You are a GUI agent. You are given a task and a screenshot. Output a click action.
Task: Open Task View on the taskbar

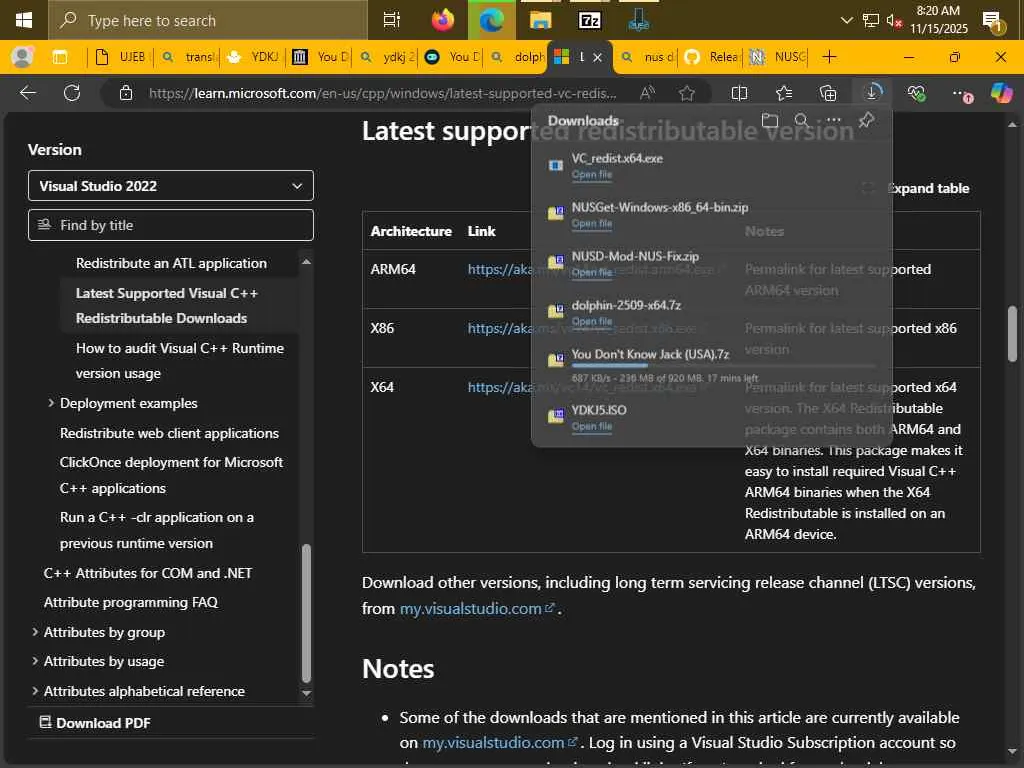pyautogui.click(x=391, y=20)
